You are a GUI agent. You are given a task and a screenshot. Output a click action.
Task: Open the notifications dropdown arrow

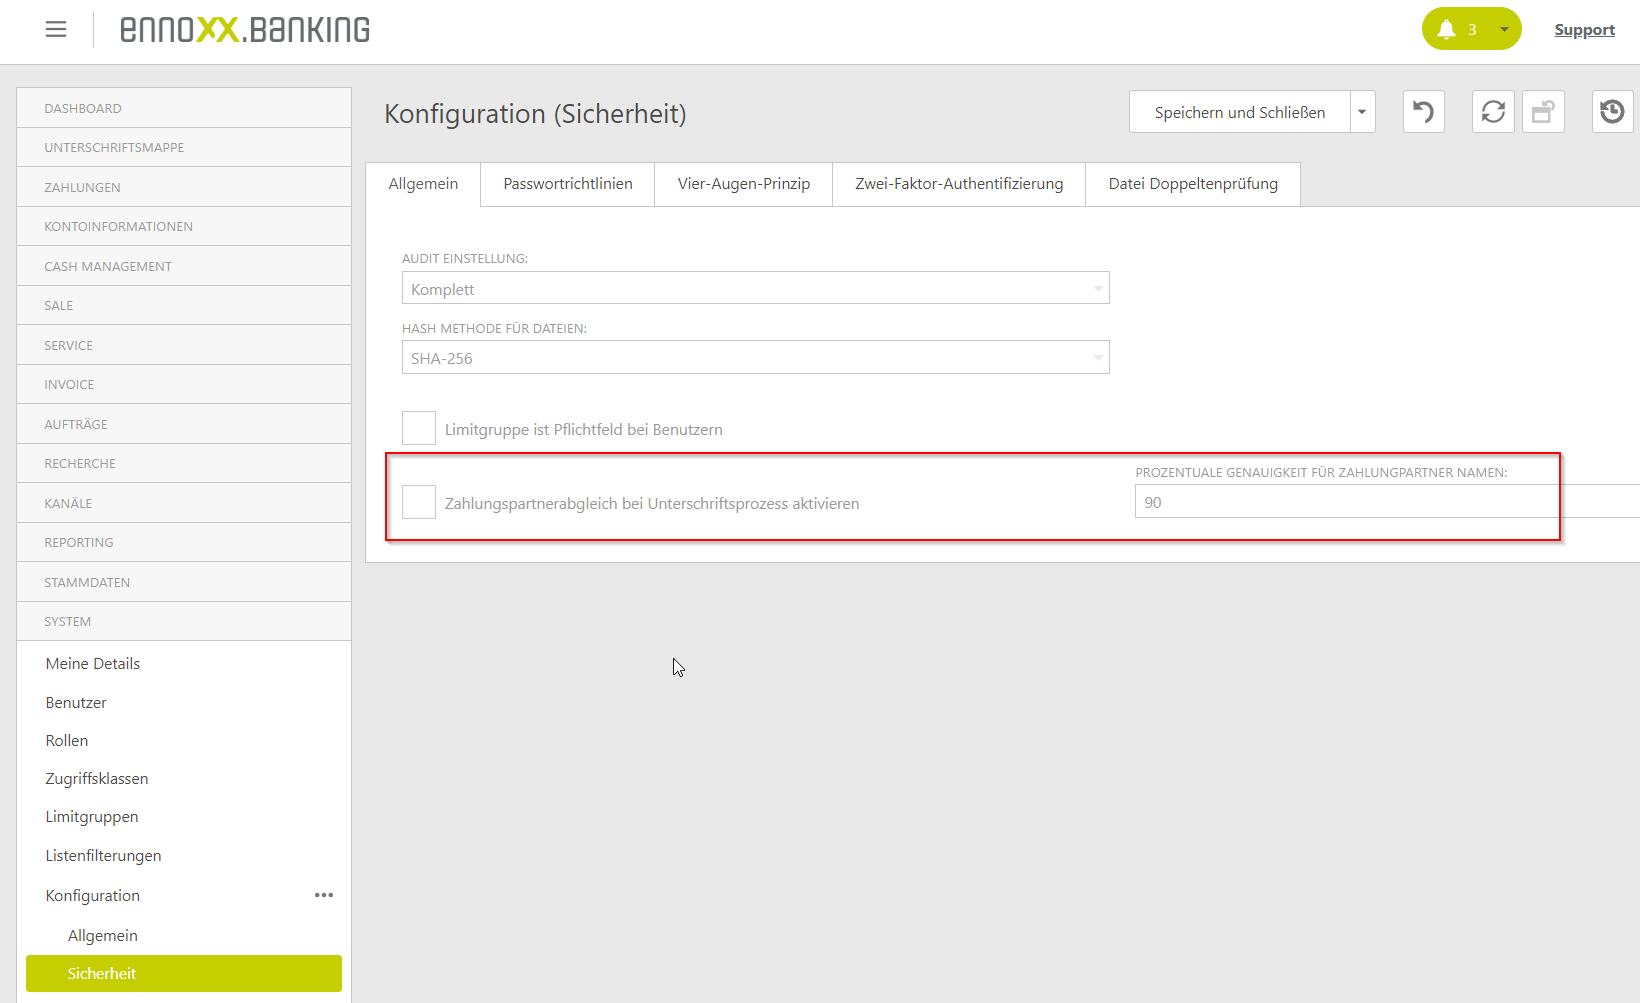pyautogui.click(x=1504, y=29)
